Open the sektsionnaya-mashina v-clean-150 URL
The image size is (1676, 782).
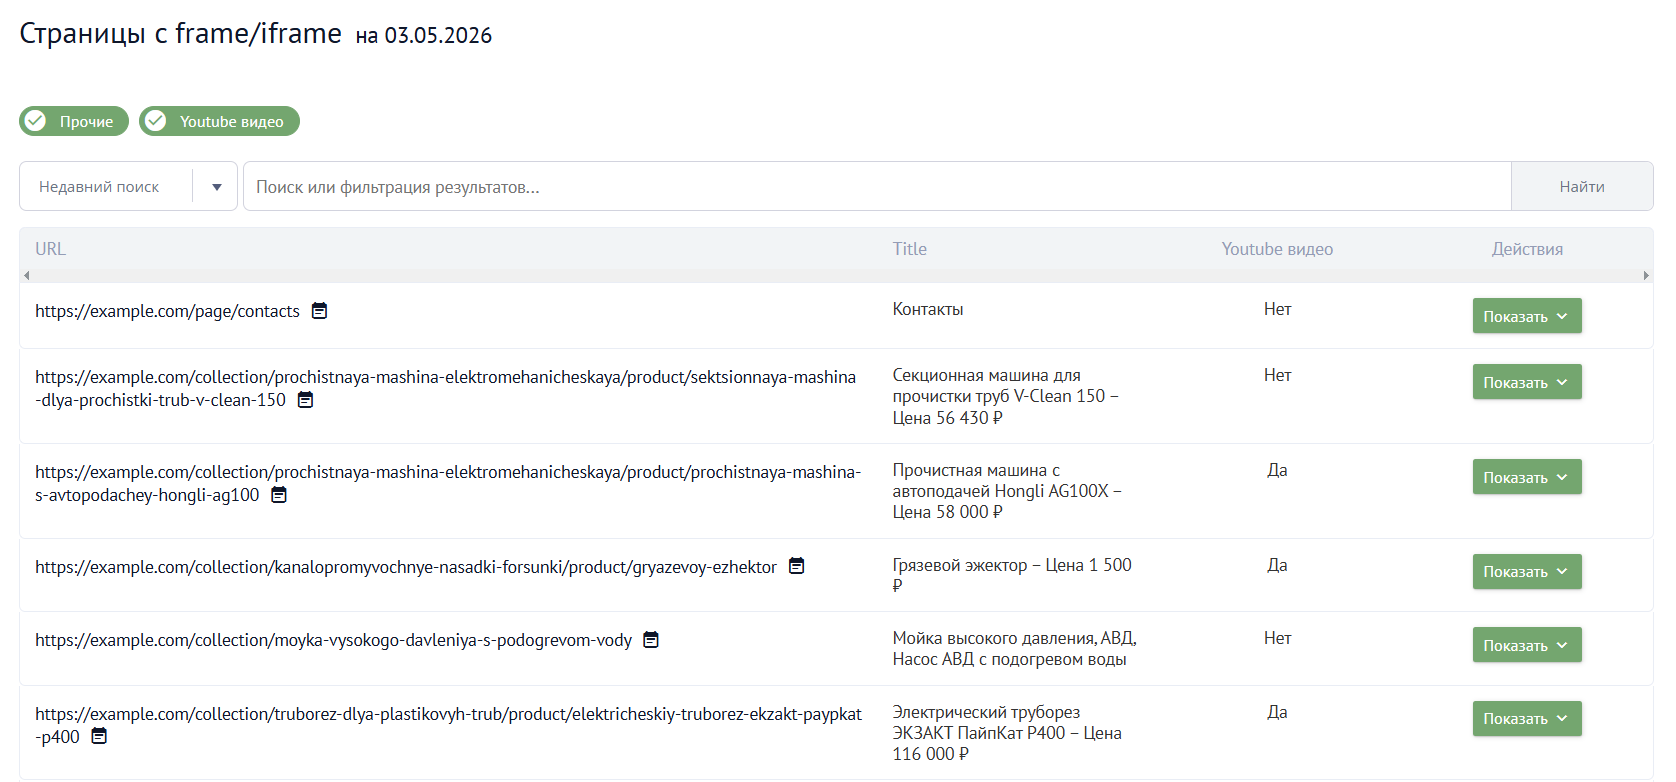click(445, 388)
